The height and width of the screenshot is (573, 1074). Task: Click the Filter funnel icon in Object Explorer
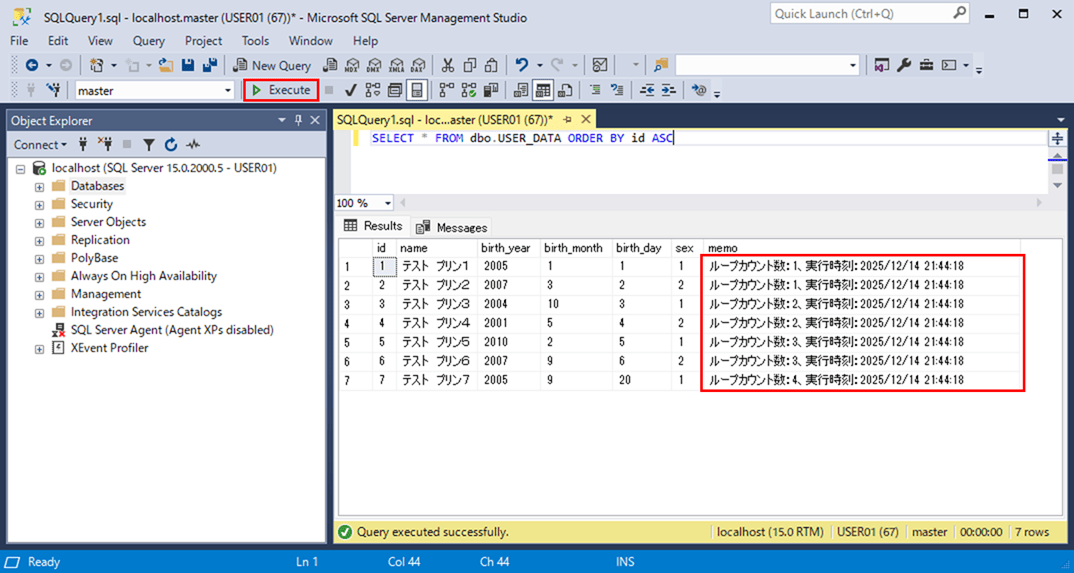coord(149,145)
